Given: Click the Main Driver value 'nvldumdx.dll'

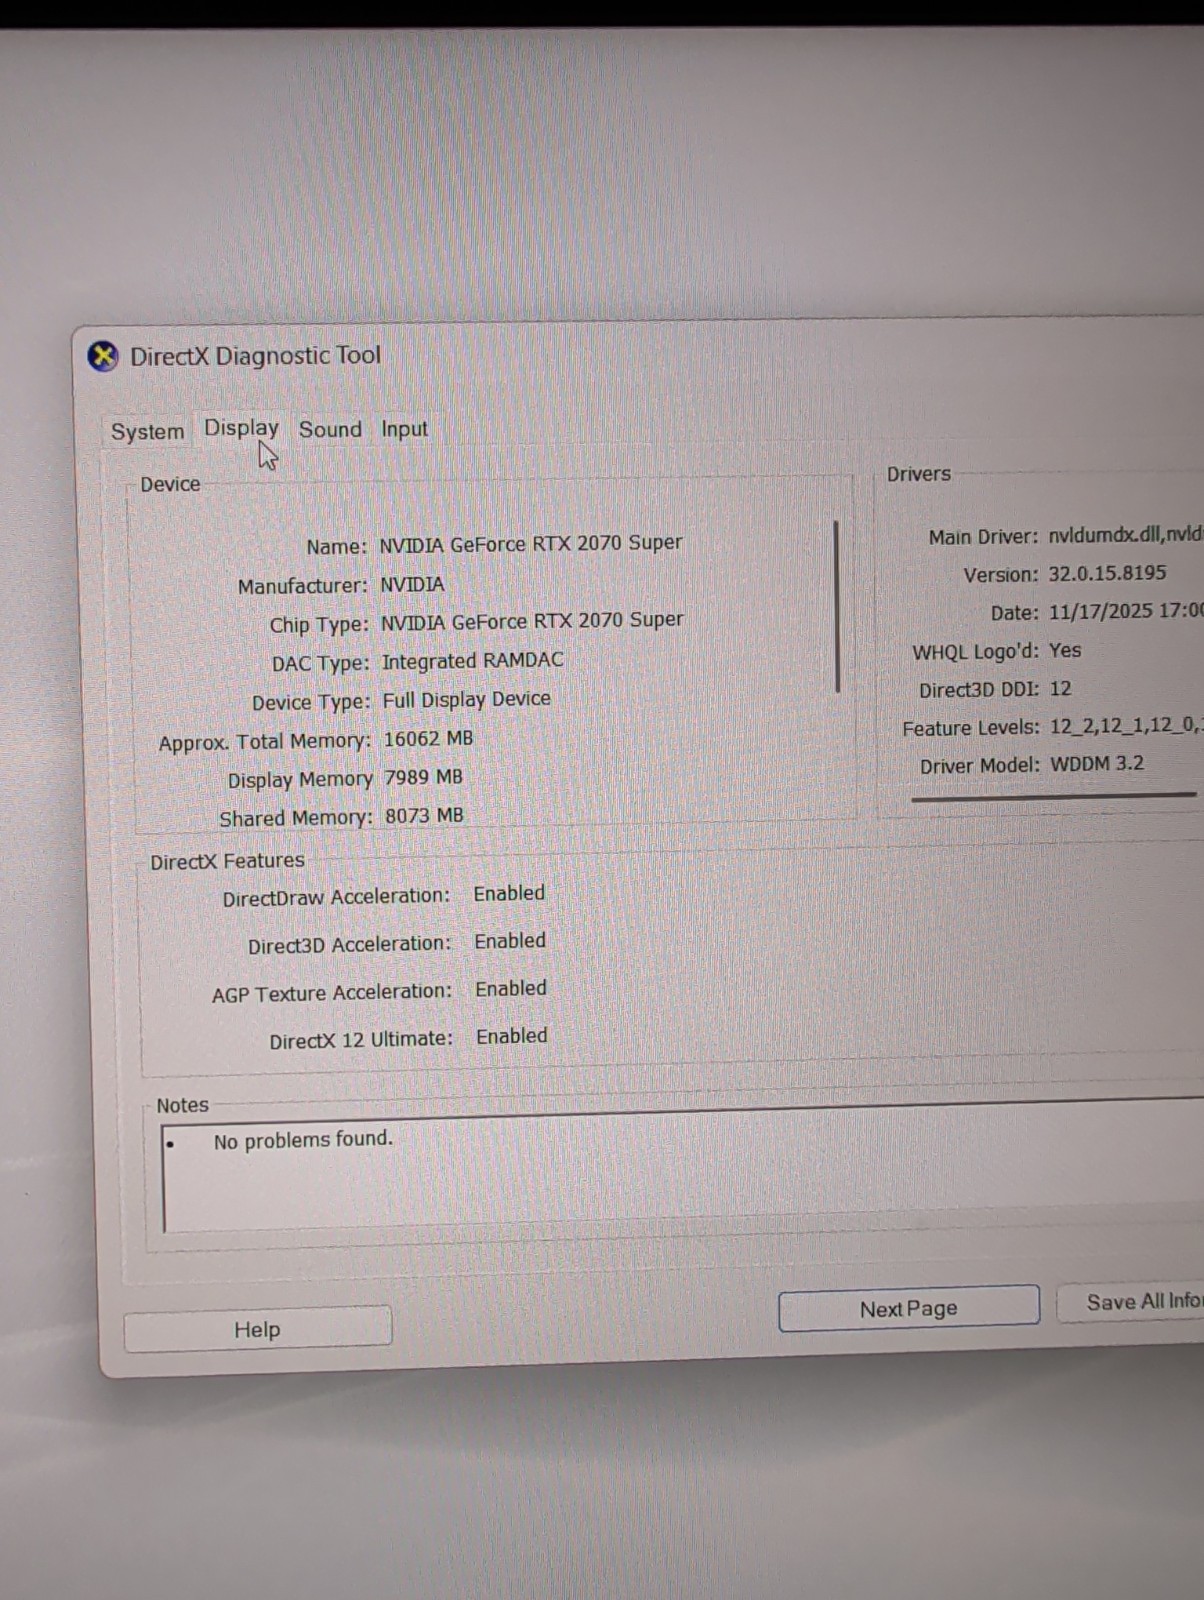Looking at the screenshot, I should click(x=1105, y=535).
